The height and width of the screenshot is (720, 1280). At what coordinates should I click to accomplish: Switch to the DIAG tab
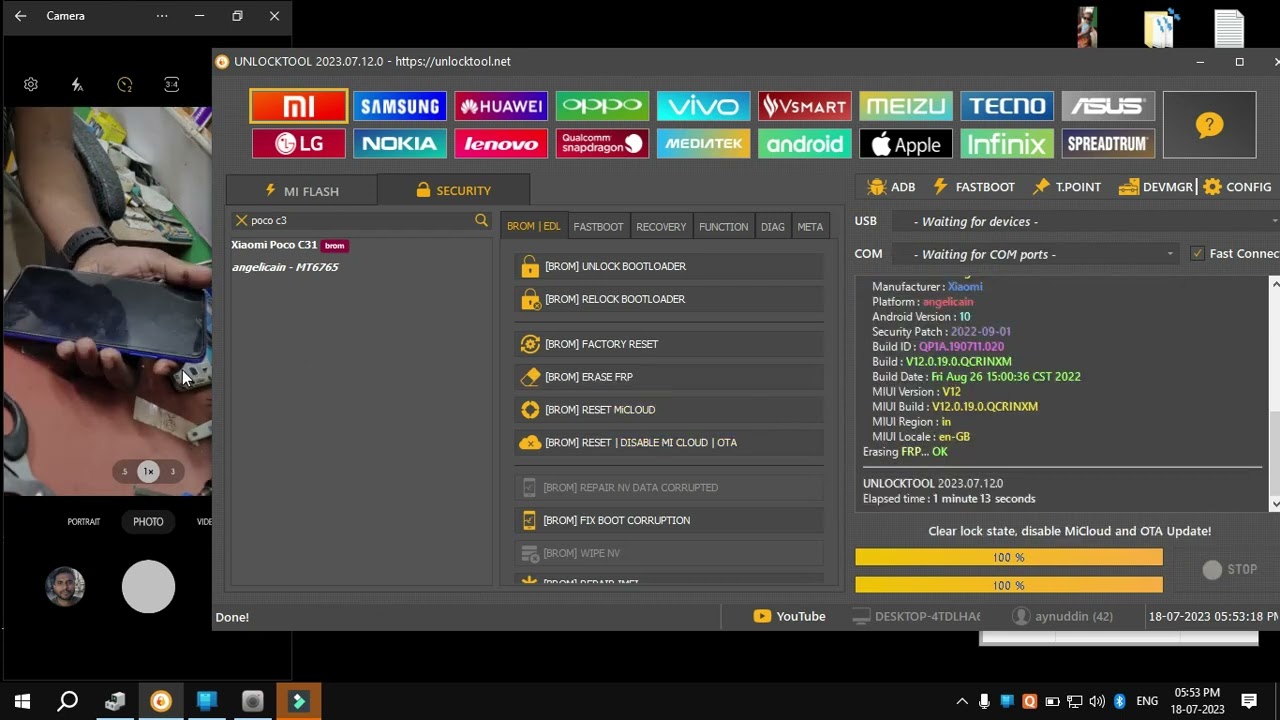[x=772, y=226]
